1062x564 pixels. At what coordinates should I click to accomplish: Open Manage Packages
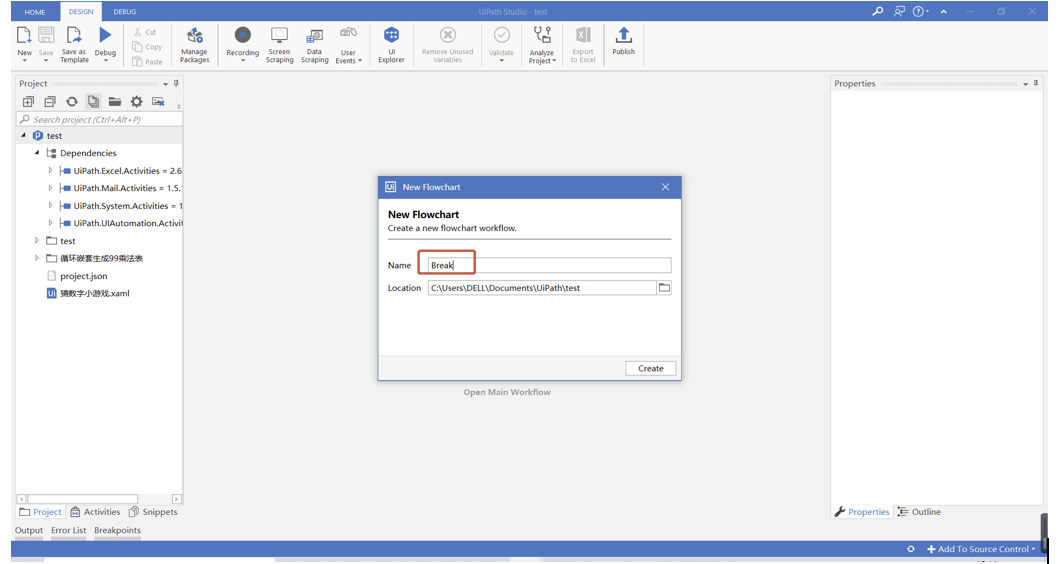tap(194, 45)
